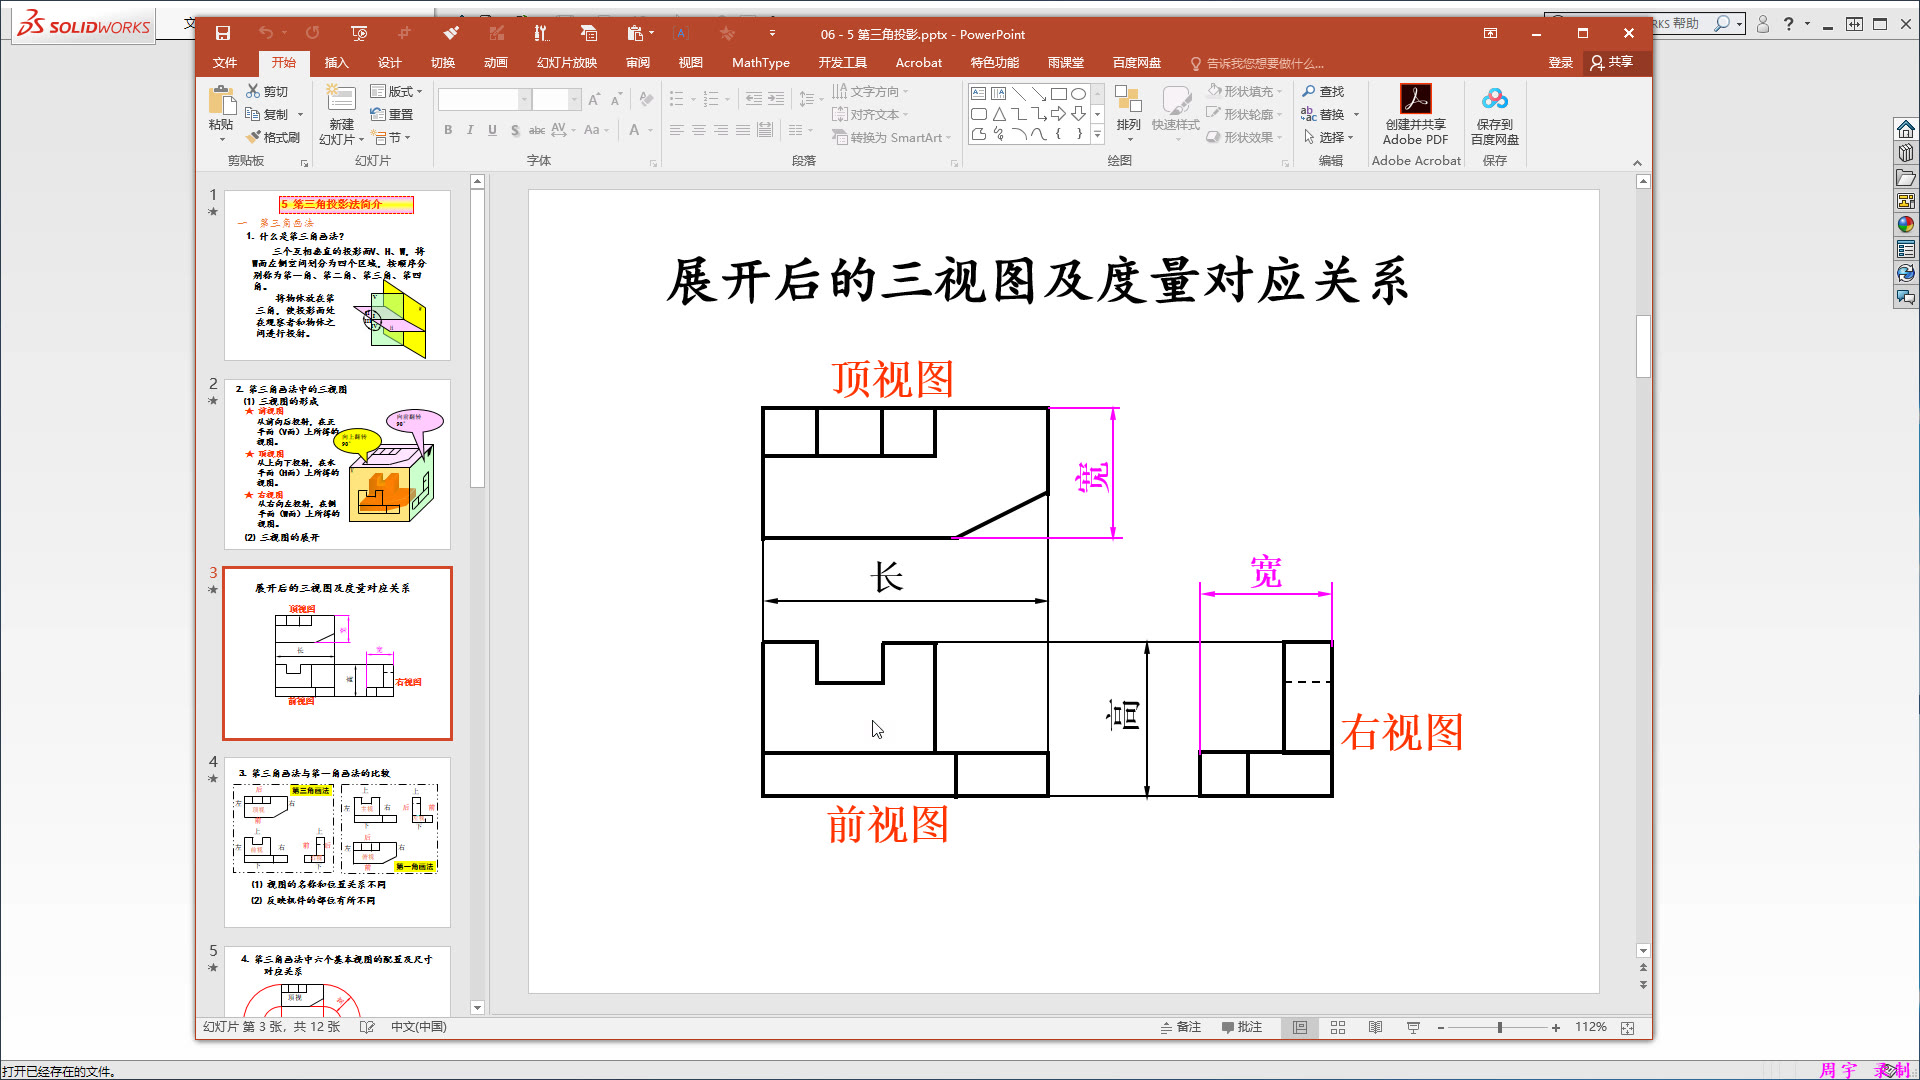
Task: Toggle Normal view button in status bar
Action: [x=1300, y=1027]
